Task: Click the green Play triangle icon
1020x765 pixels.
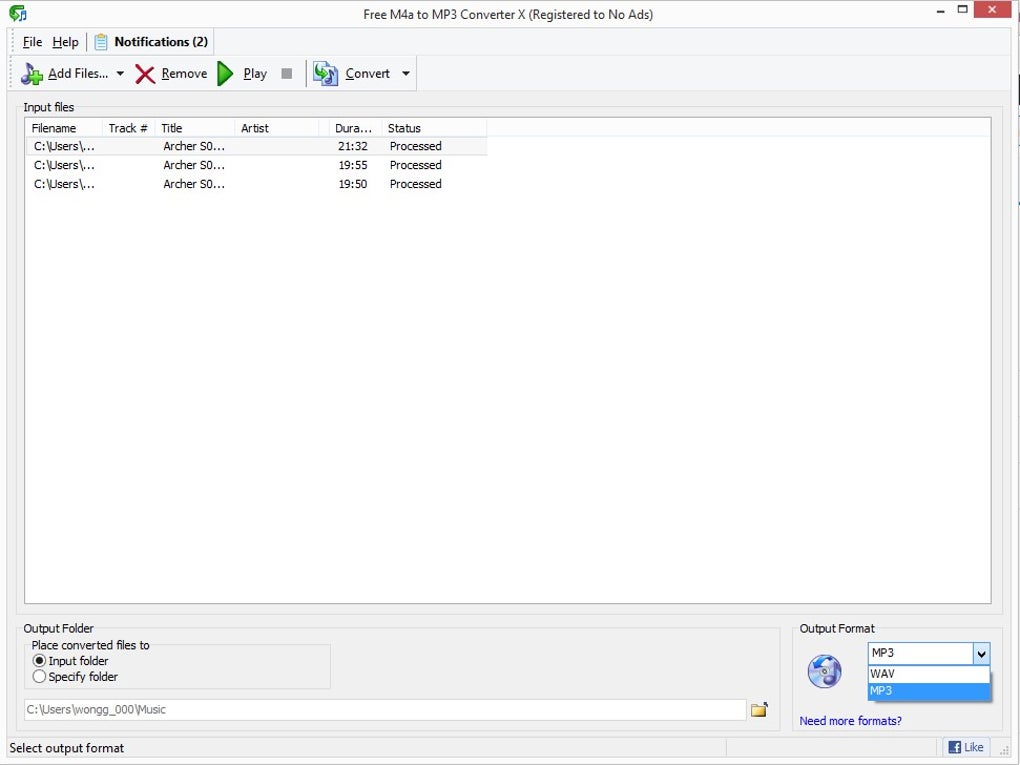Action: tap(225, 74)
